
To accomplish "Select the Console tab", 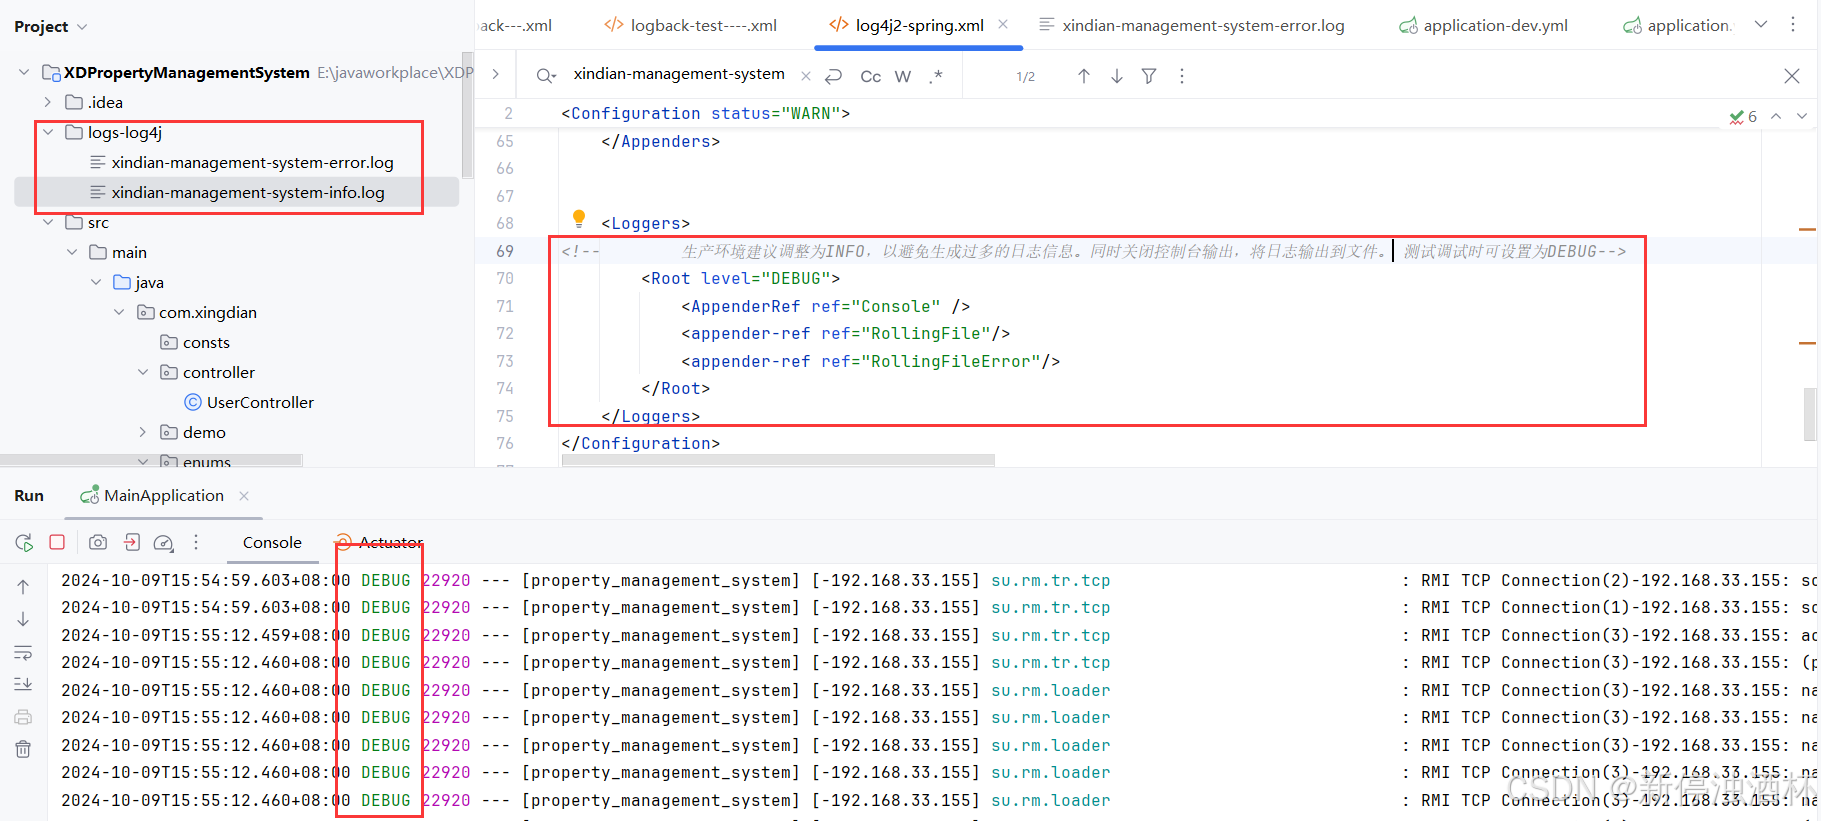I will point(272,542).
